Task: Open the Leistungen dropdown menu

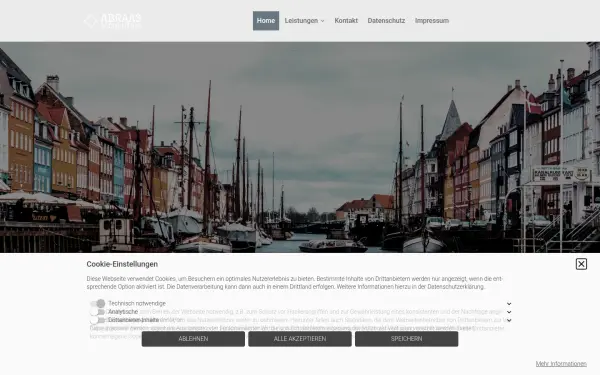Action: (305, 21)
